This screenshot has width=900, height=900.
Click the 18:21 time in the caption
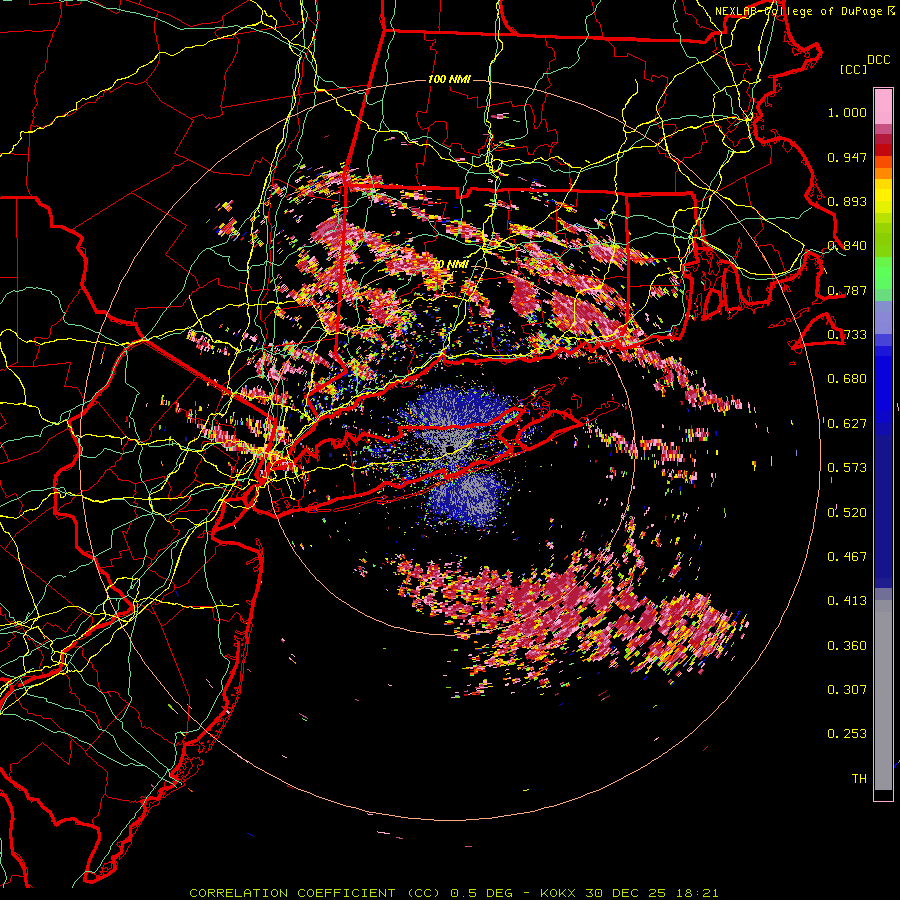[697, 893]
